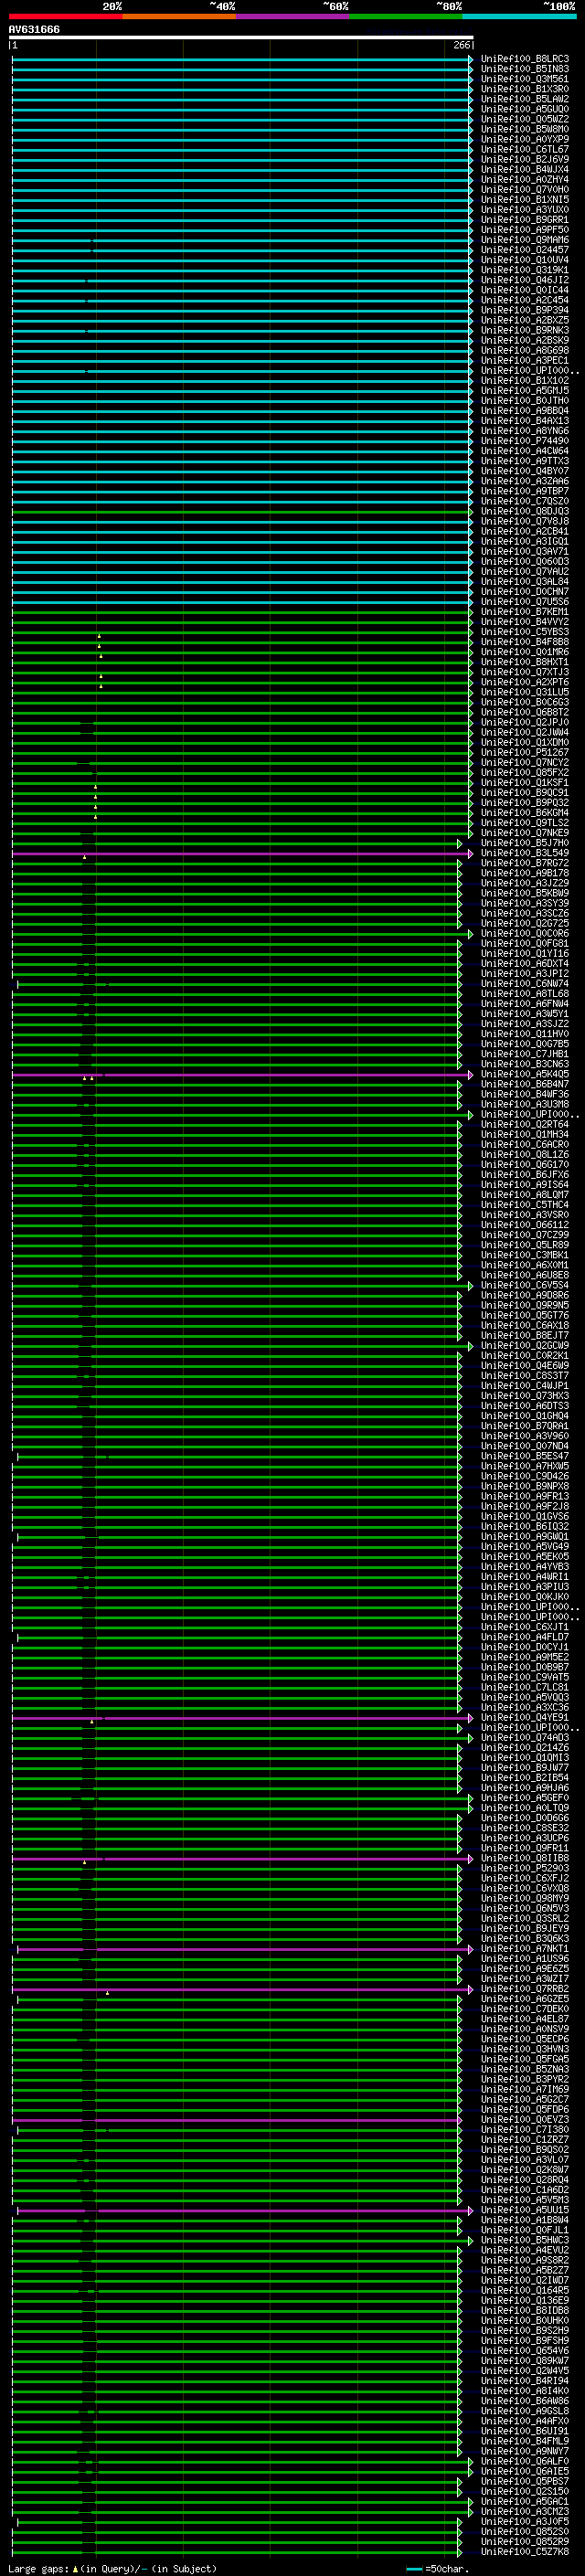
Task: Select the UniRef100_B6KGM4 hit label
Action: (x=525, y=812)
